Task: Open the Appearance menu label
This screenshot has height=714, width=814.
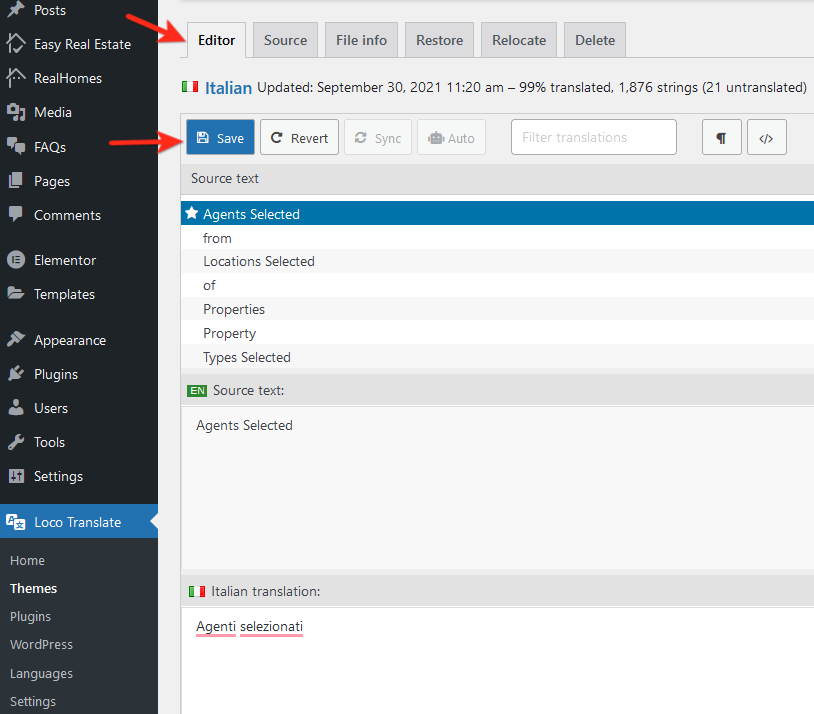Action: [70, 341]
